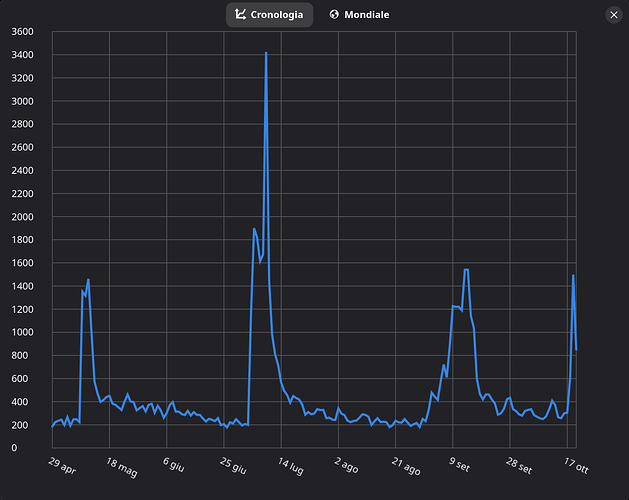Click the early May peak near 1450

click(88, 280)
